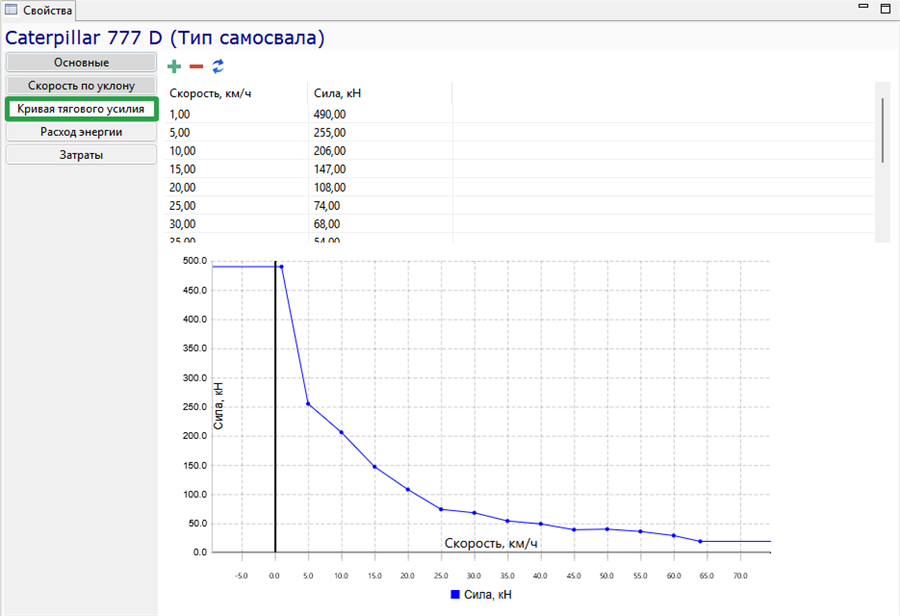Open the Затраты section

(x=81, y=155)
